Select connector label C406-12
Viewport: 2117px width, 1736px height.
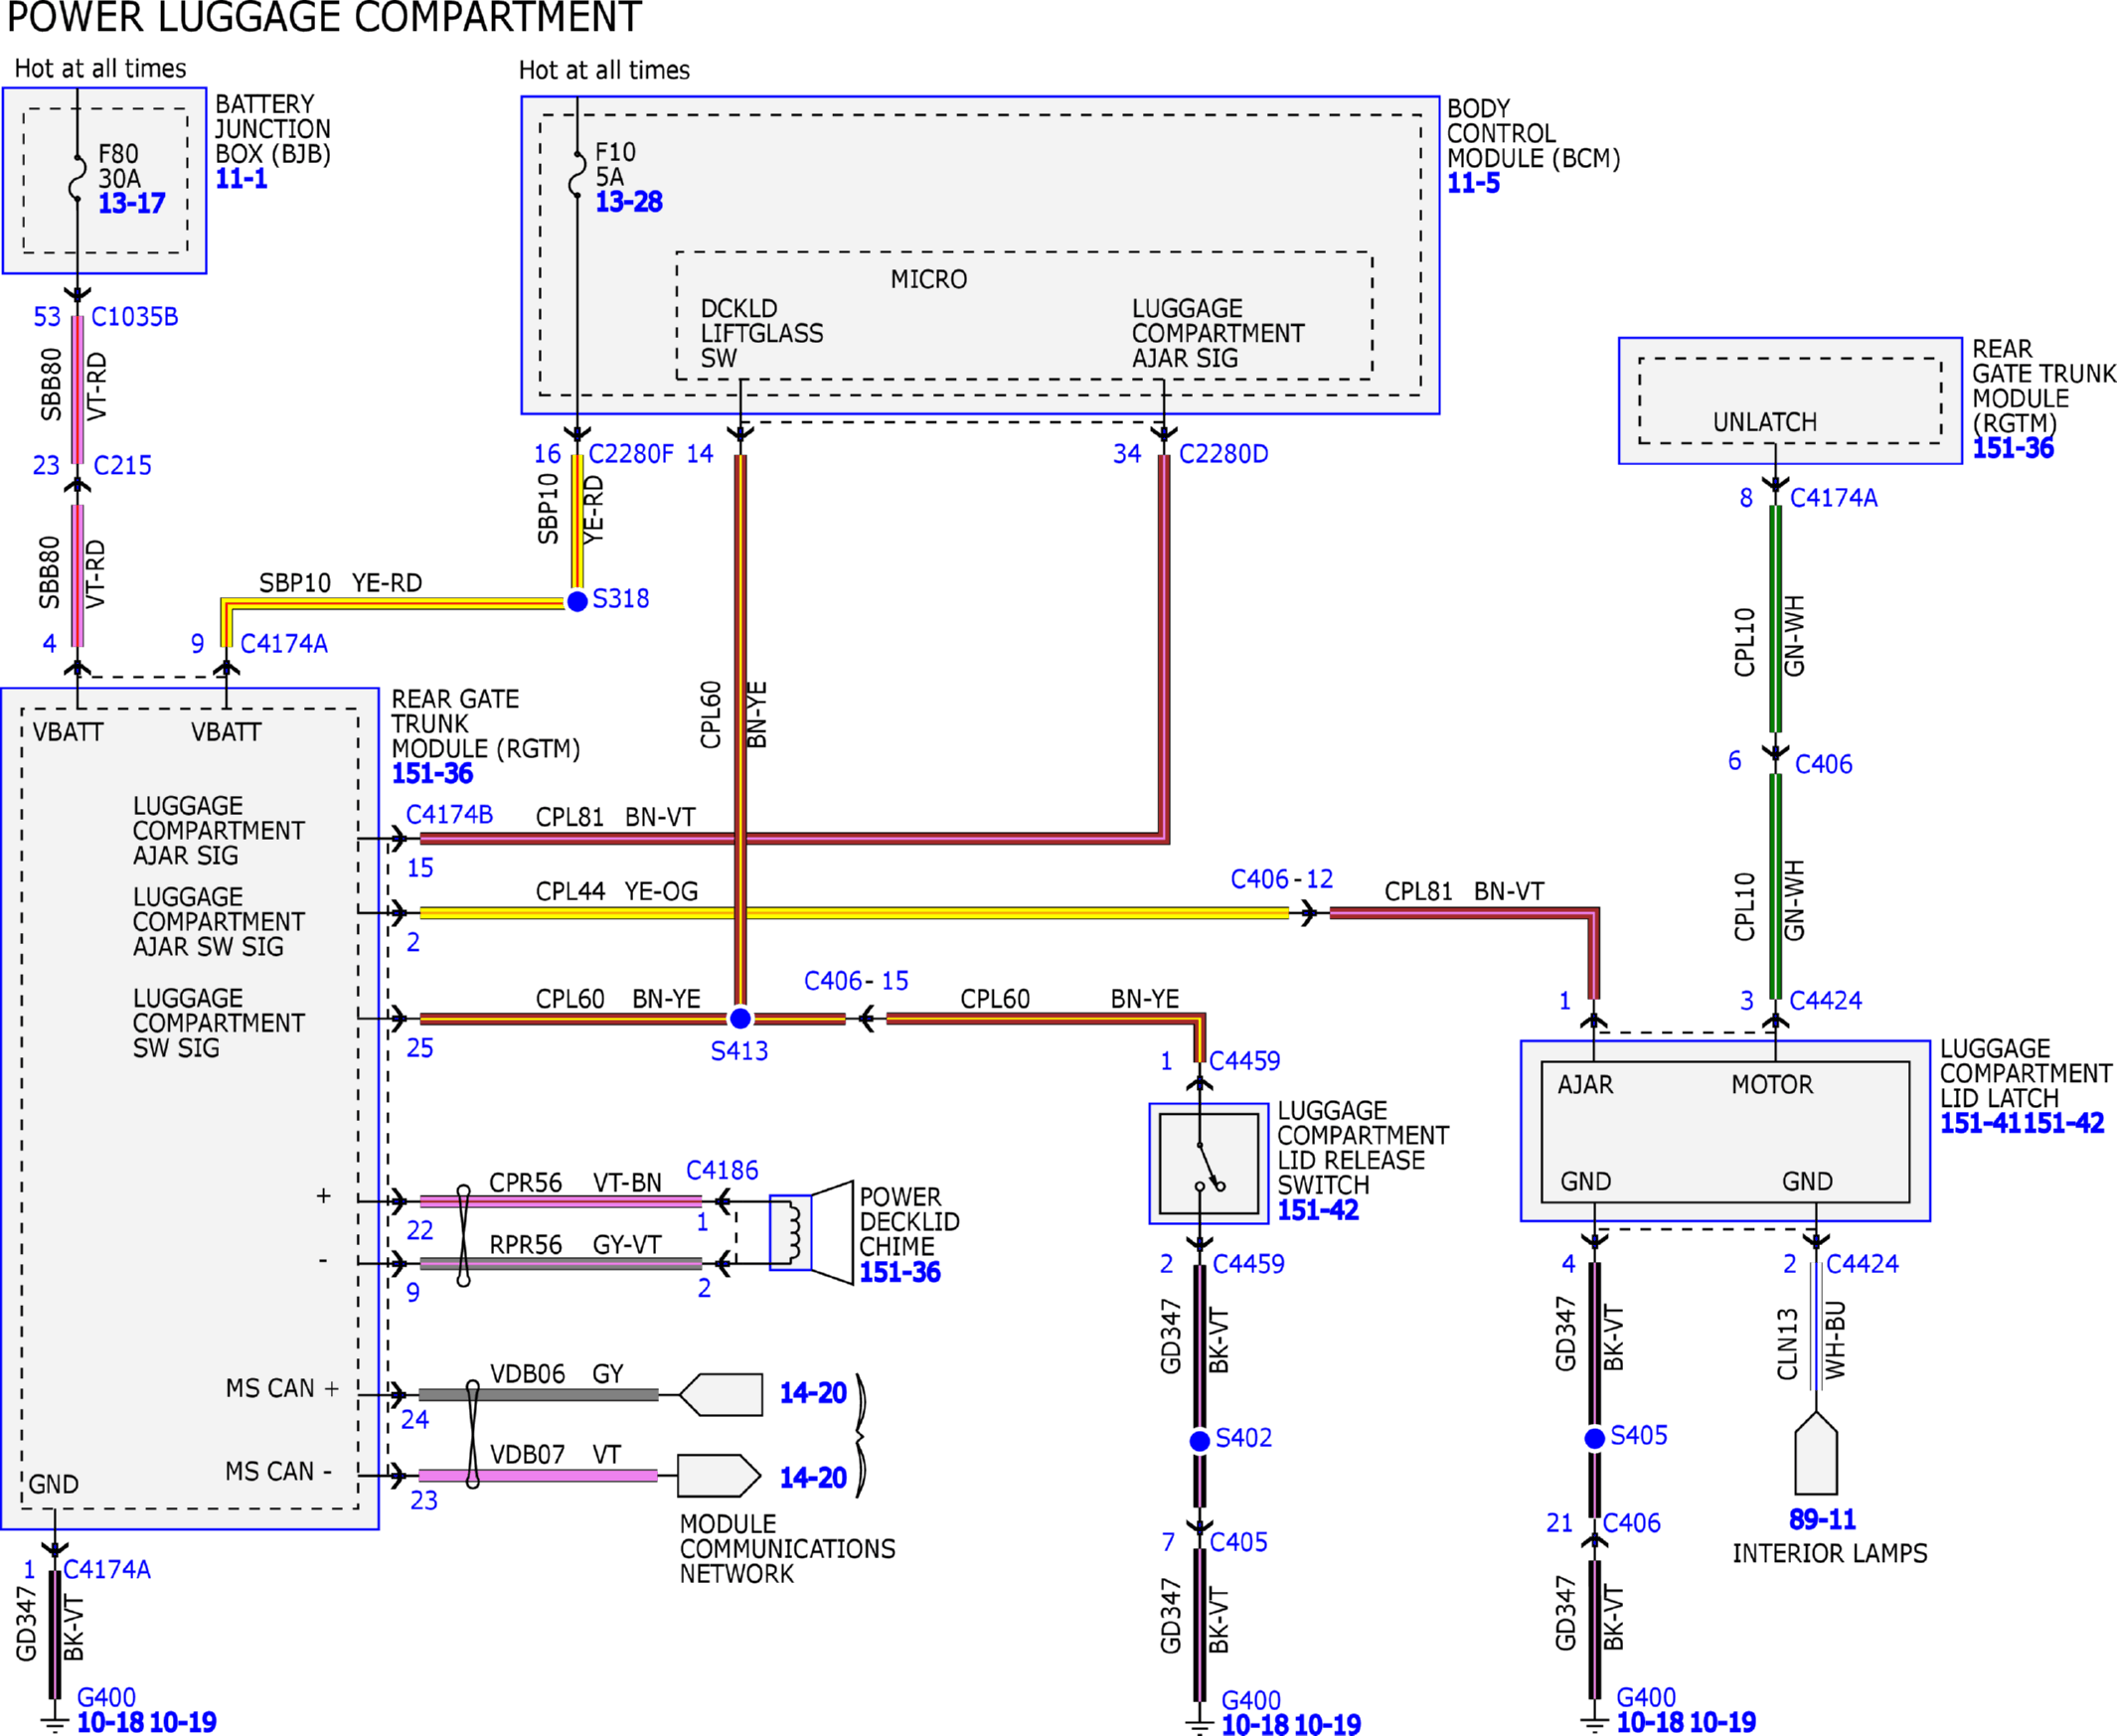1281,879
